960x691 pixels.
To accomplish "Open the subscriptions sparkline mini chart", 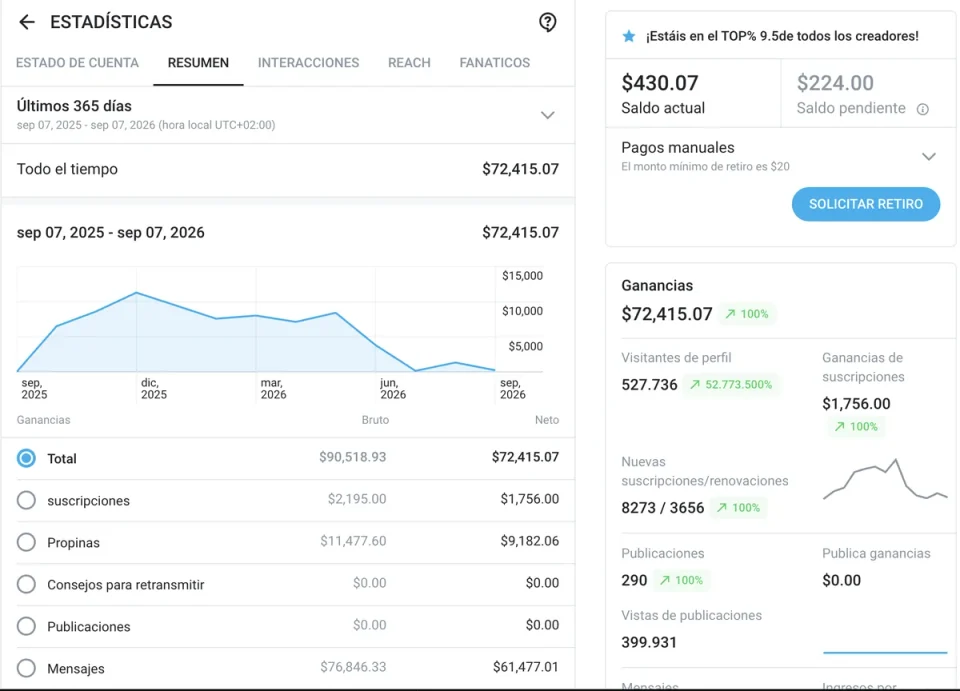I will [885, 479].
